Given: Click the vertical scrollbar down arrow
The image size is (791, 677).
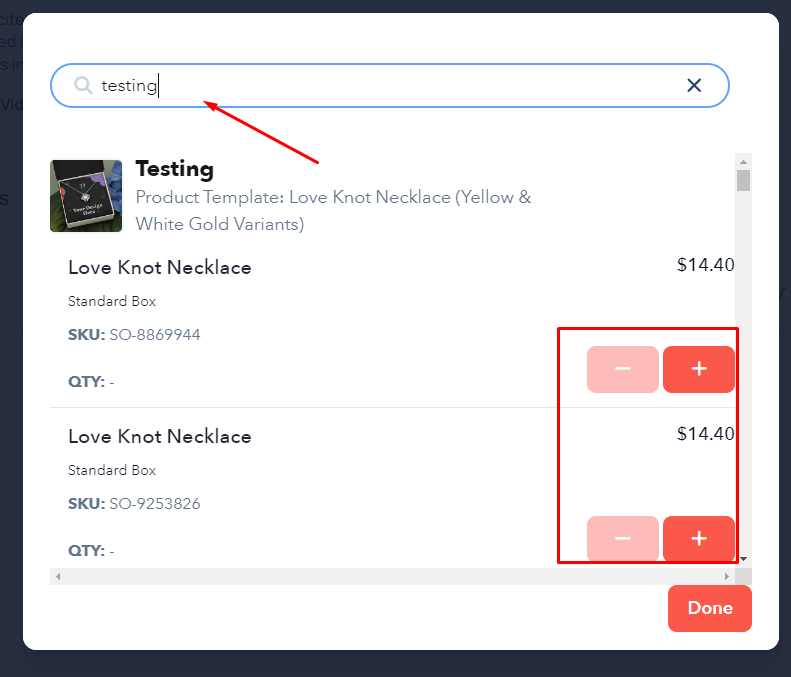Looking at the screenshot, I should pyautogui.click(x=744, y=559).
